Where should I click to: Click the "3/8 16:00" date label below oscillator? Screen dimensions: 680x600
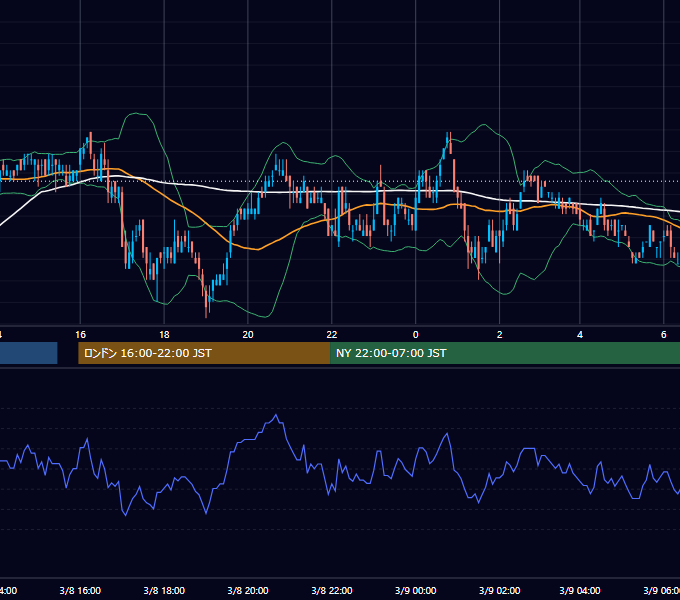coord(80,590)
